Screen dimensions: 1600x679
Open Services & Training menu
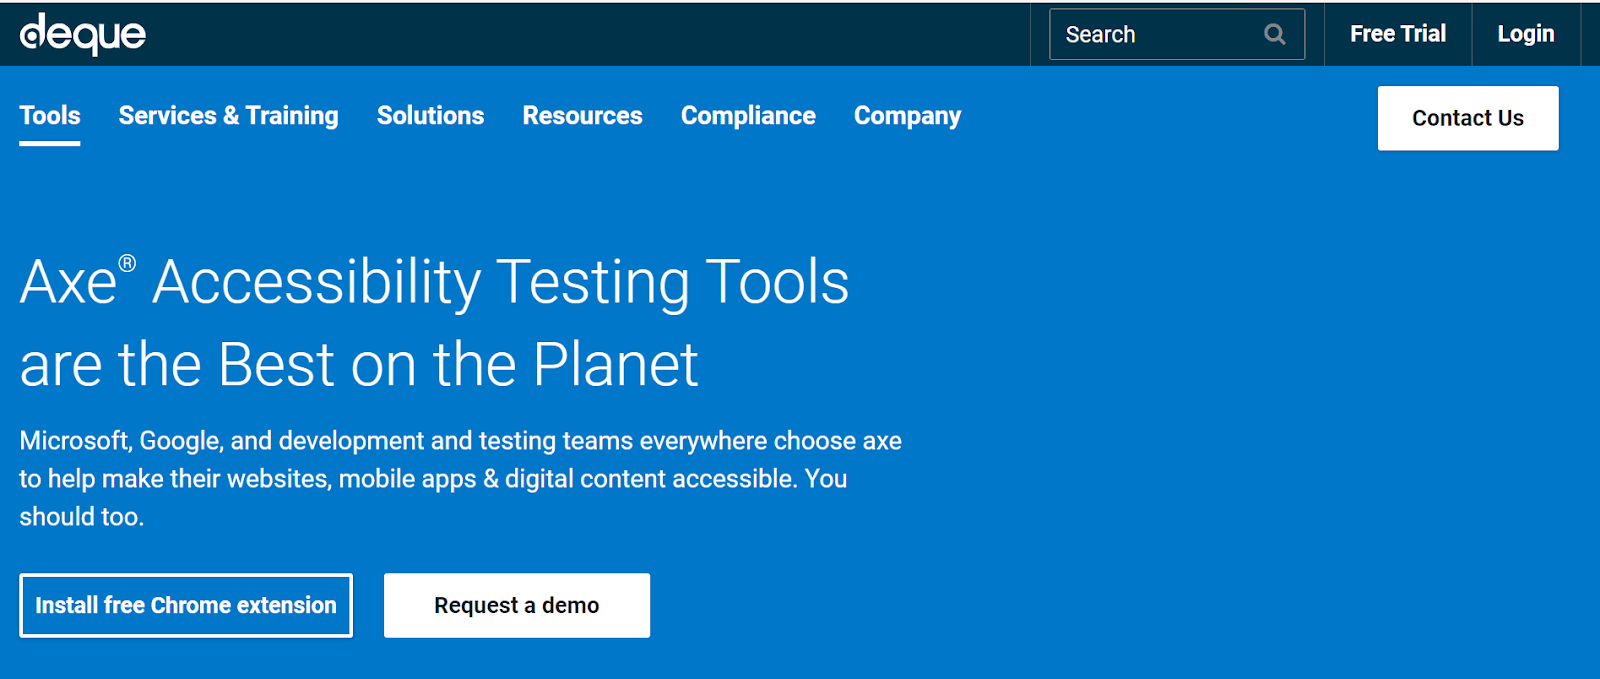coord(228,116)
